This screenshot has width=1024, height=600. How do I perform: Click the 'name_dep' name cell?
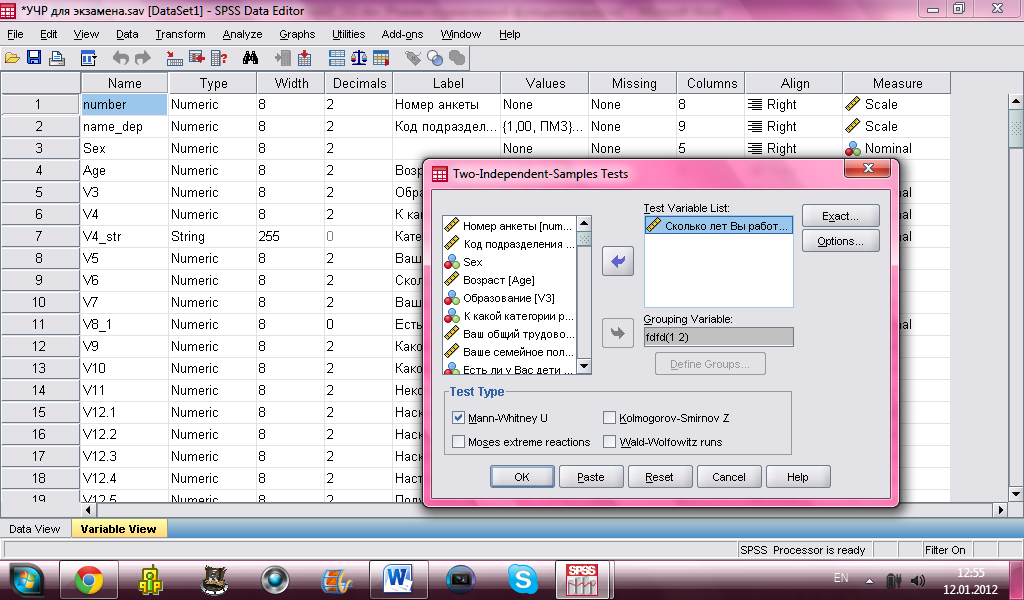tap(125, 127)
